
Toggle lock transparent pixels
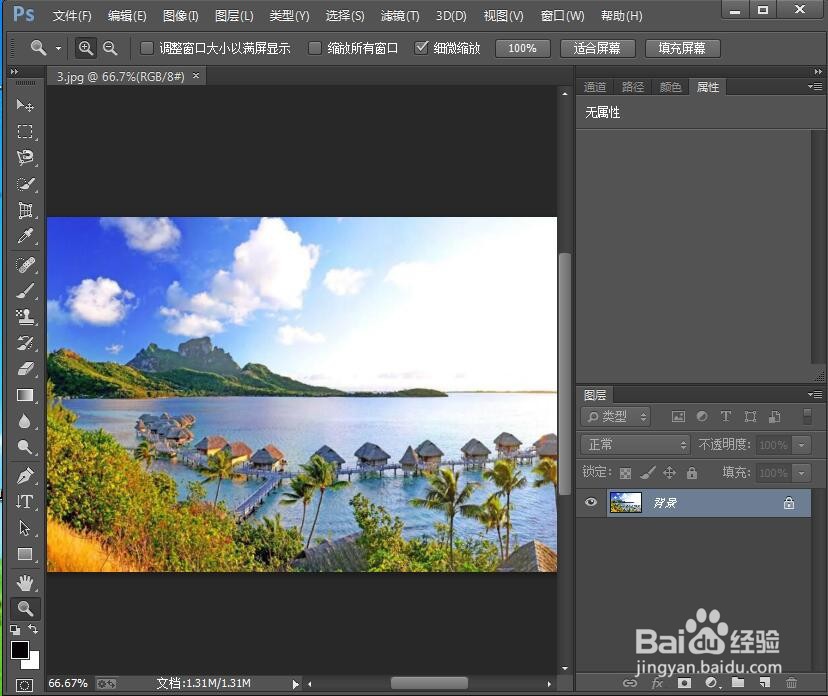click(x=625, y=473)
